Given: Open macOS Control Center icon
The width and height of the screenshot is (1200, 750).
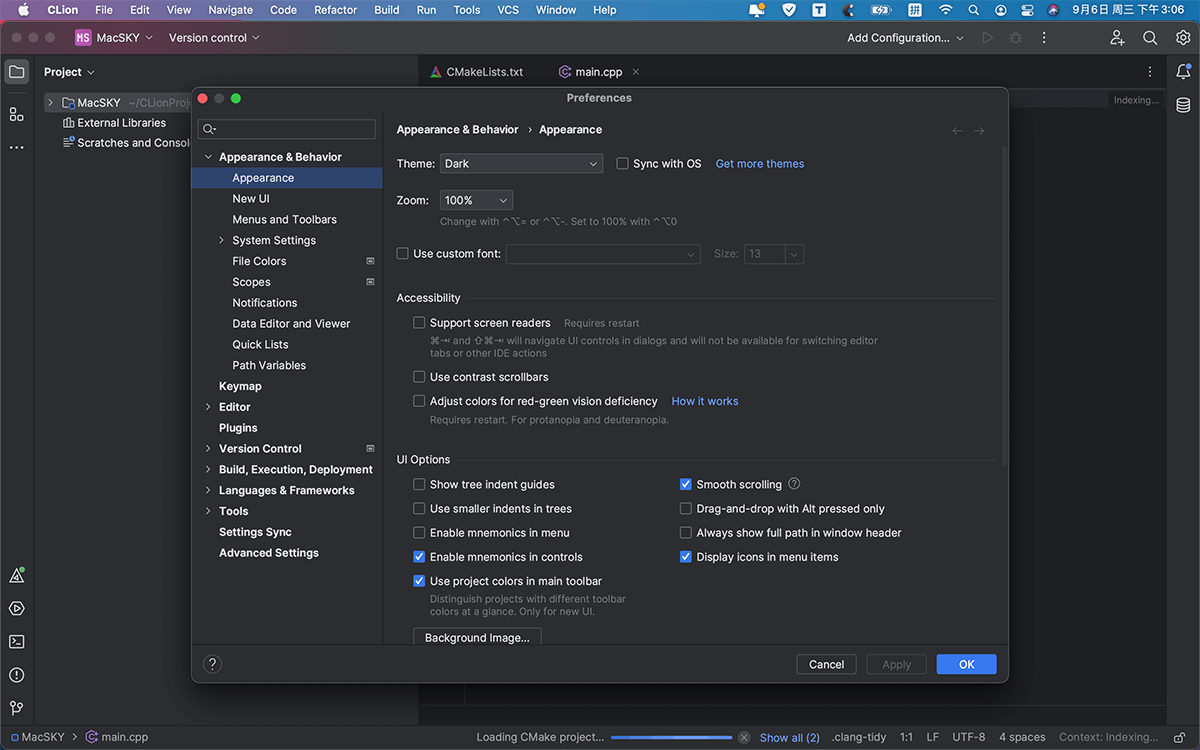Looking at the screenshot, I should click(1027, 10).
